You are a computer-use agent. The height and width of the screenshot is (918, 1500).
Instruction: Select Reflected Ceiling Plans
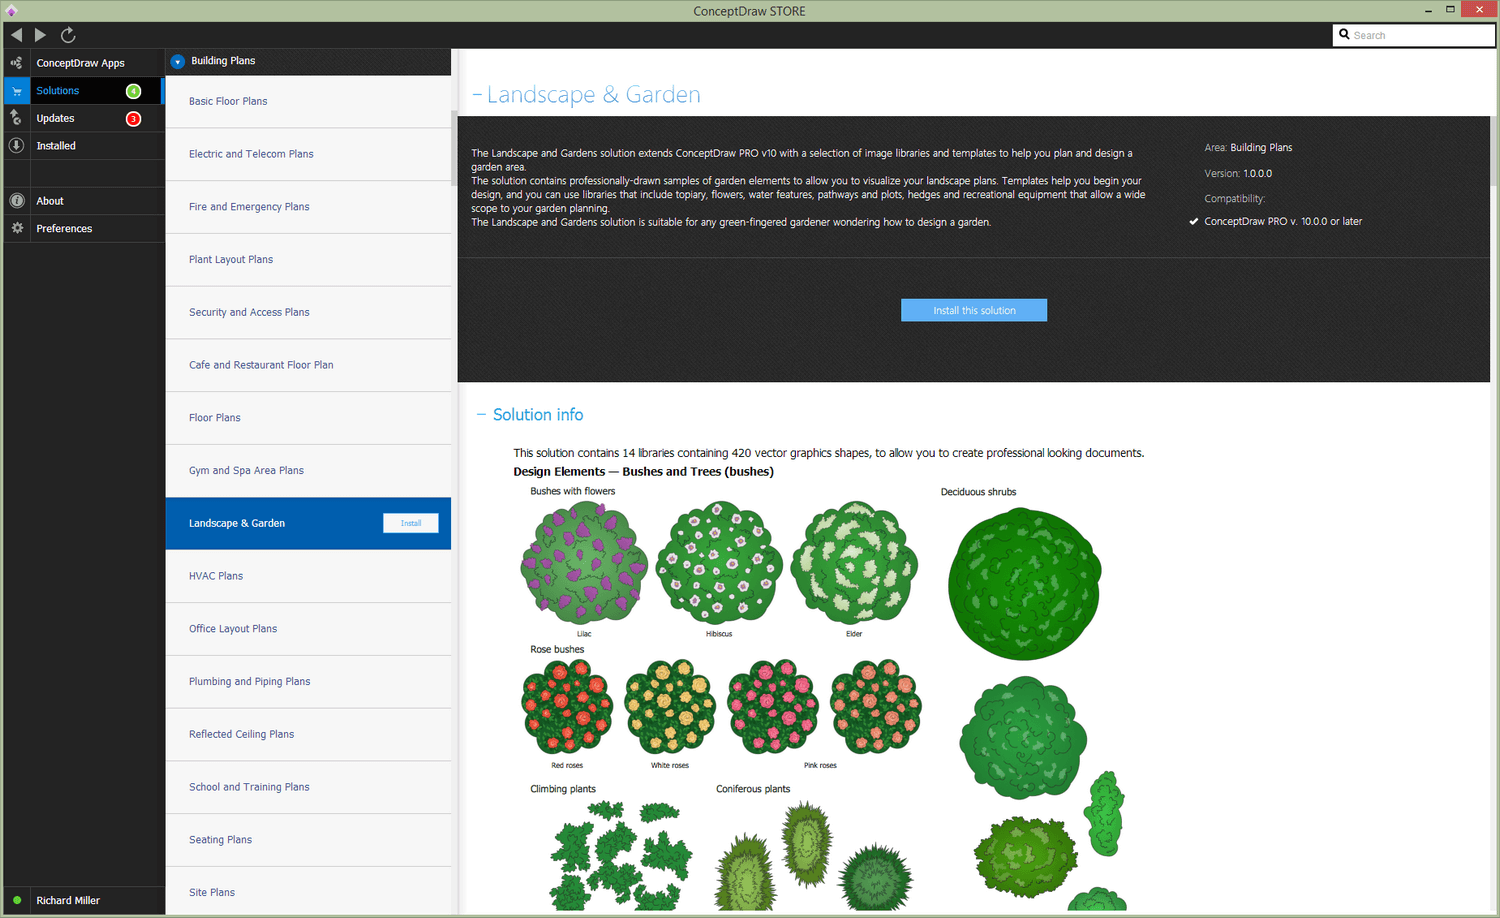point(308,734)
